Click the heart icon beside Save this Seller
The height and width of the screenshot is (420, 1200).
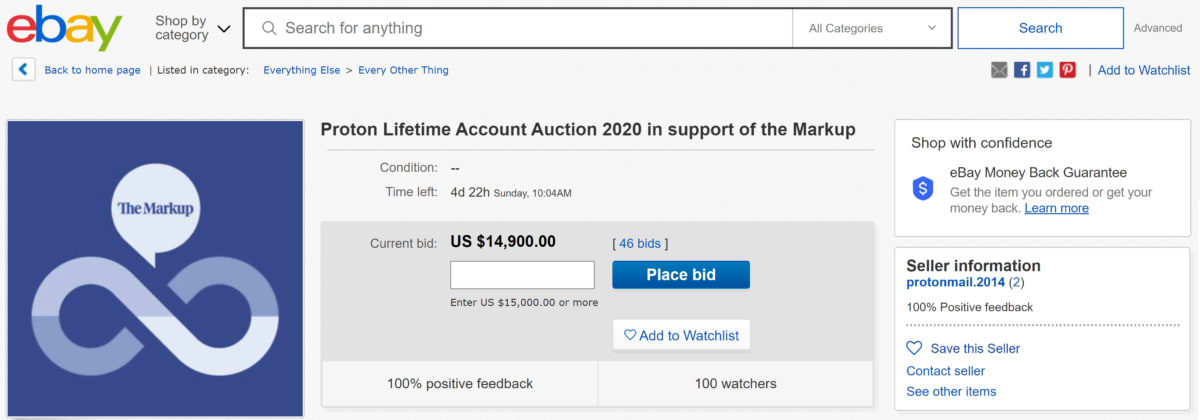coord(914,348)
